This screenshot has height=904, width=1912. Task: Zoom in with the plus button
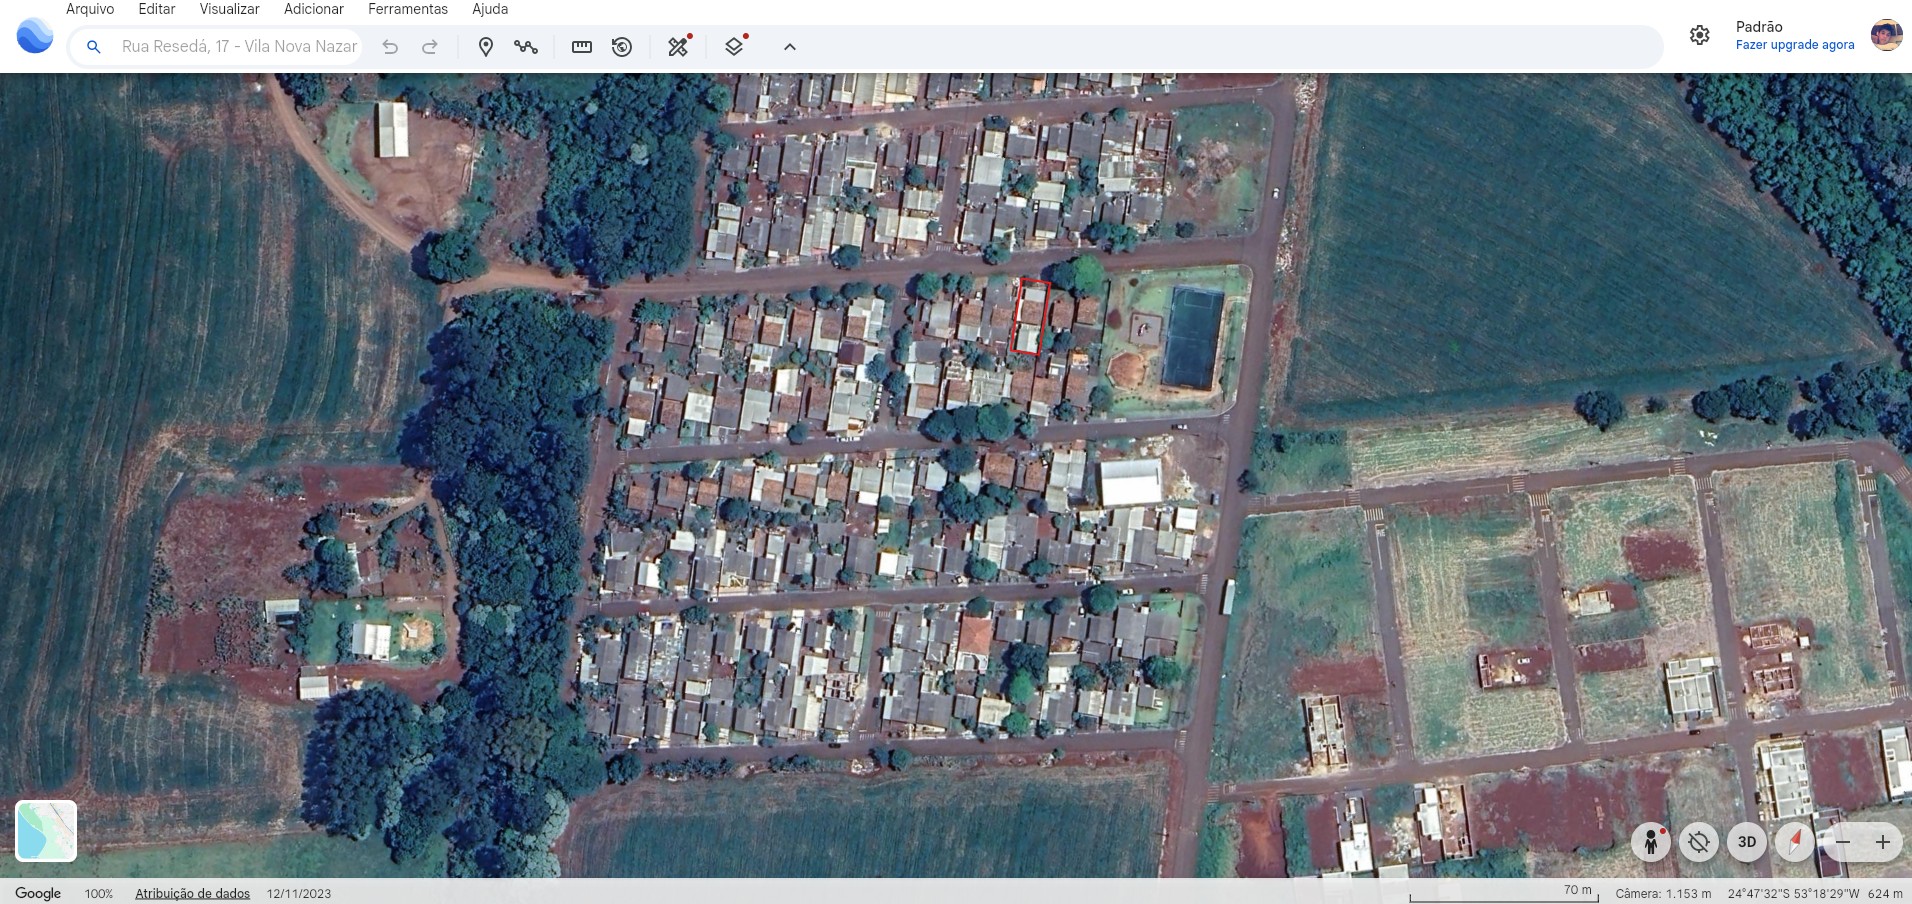click(1883, 842)
